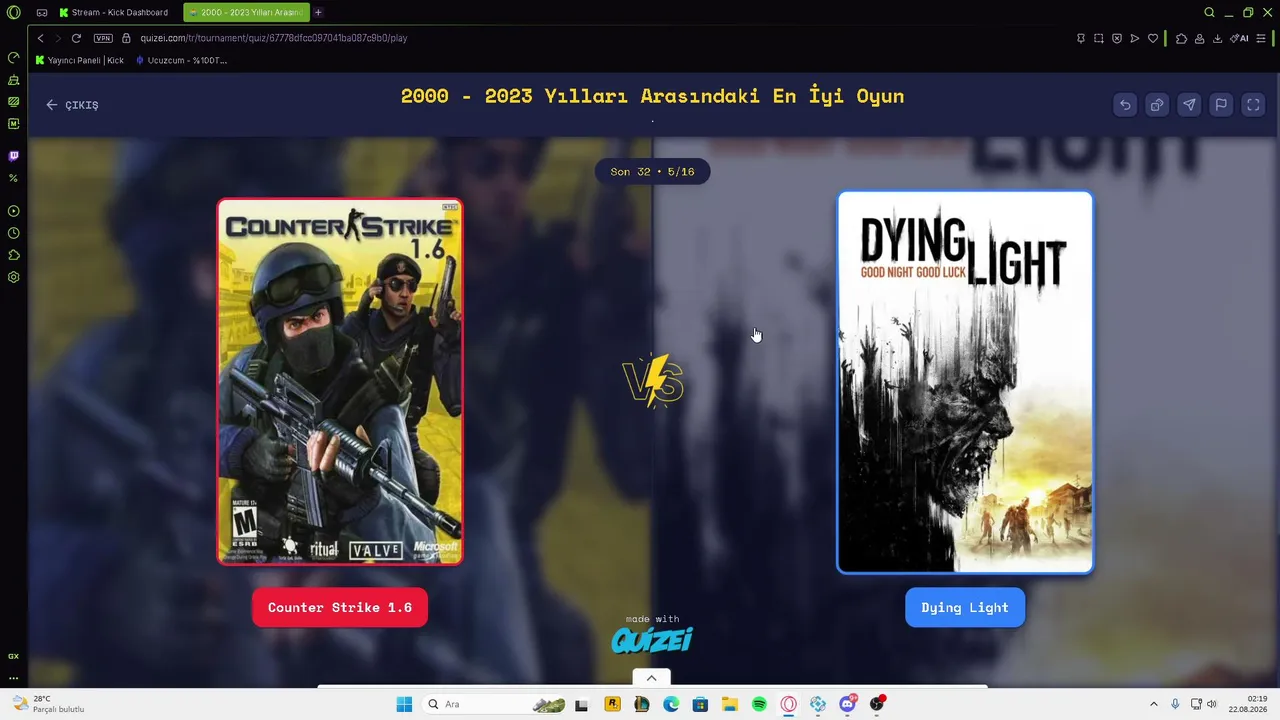This screenshot has height=720, width=1280.
Task: Undo the last choice with the back-arrow icon
Action: (1125, 105)
